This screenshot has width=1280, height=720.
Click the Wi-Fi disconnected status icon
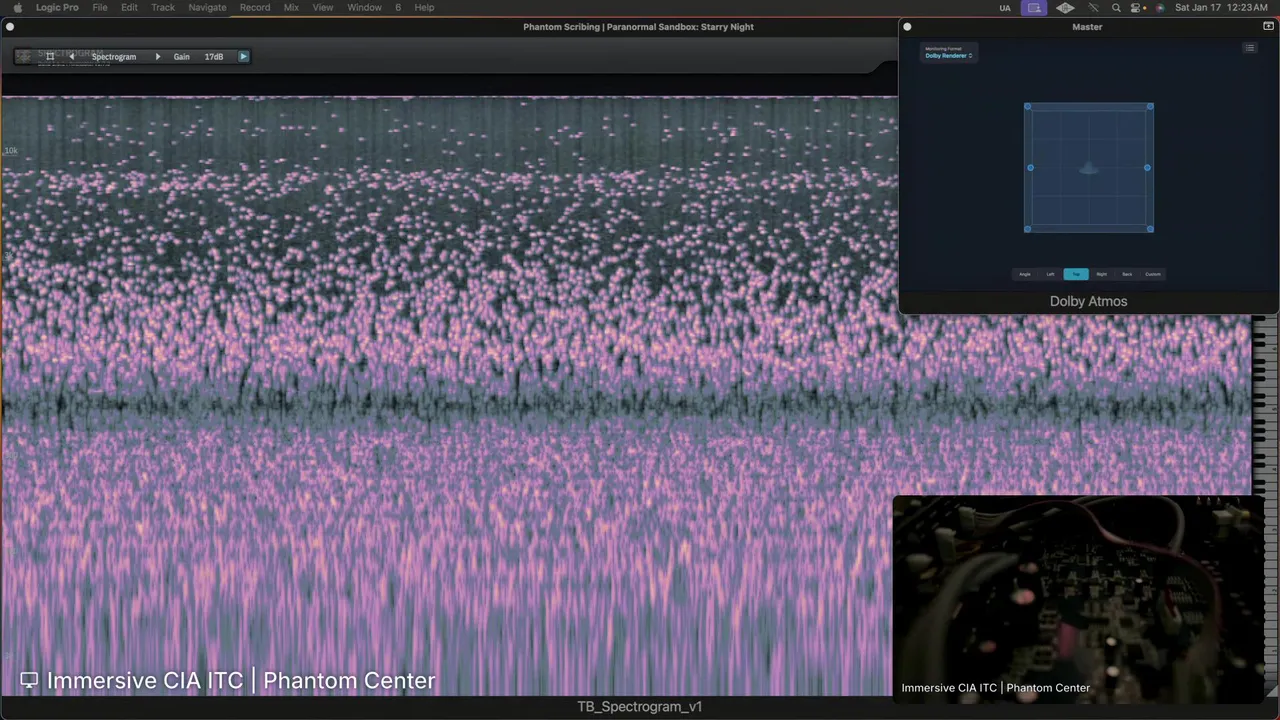(x=1093, y=7)
